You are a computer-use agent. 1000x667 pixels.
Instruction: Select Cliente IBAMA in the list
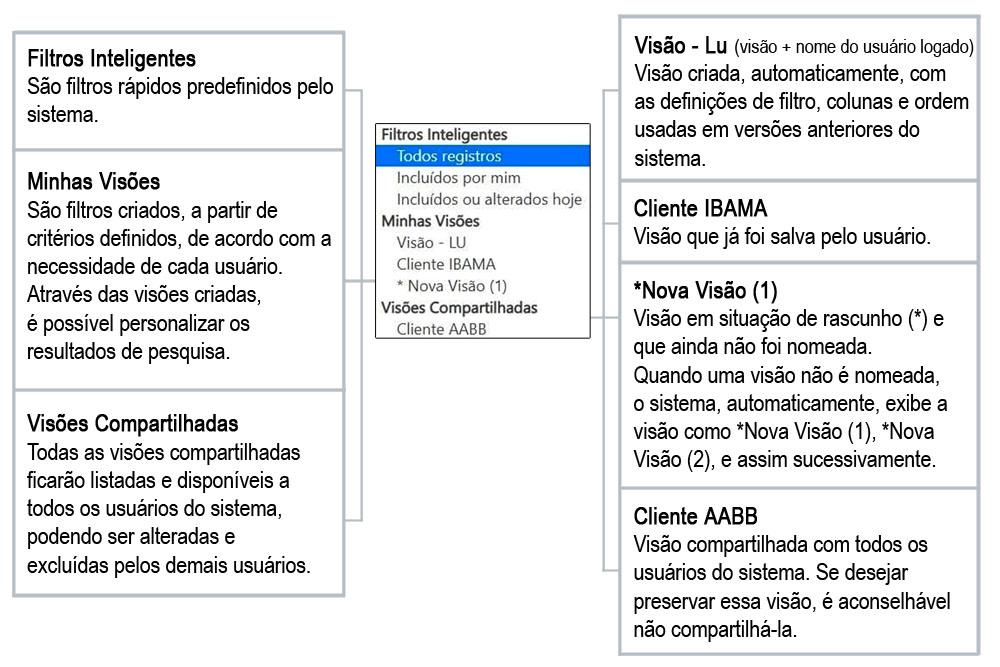(483, 265)
